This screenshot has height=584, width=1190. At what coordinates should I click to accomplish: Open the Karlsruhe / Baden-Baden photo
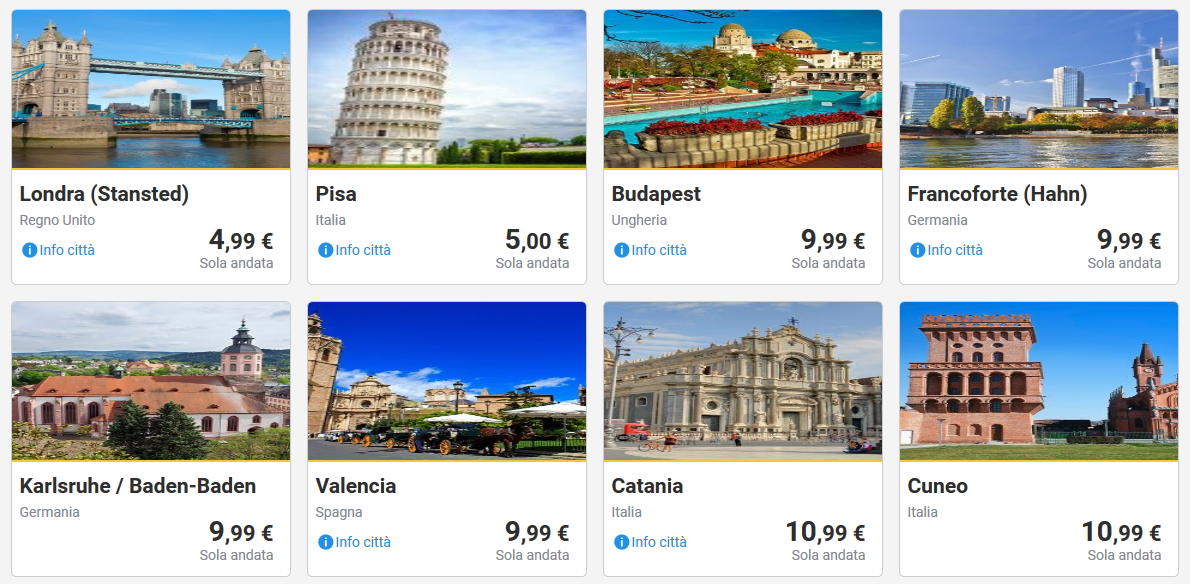point(151,381)
